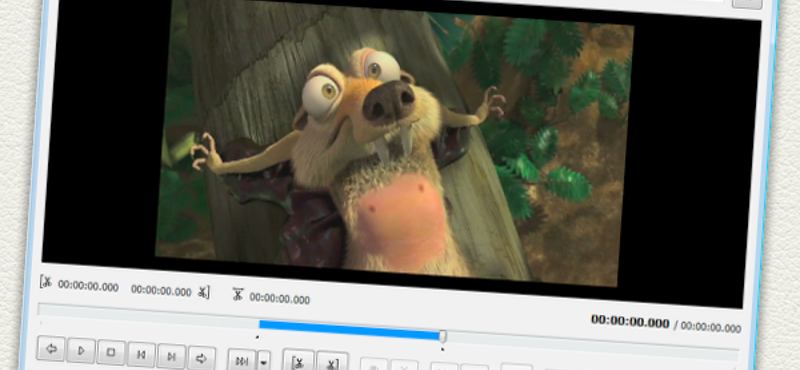Click the fast-forward playback speed button
The width and height of the screenshot is (800, 370).
click(242, 360)
